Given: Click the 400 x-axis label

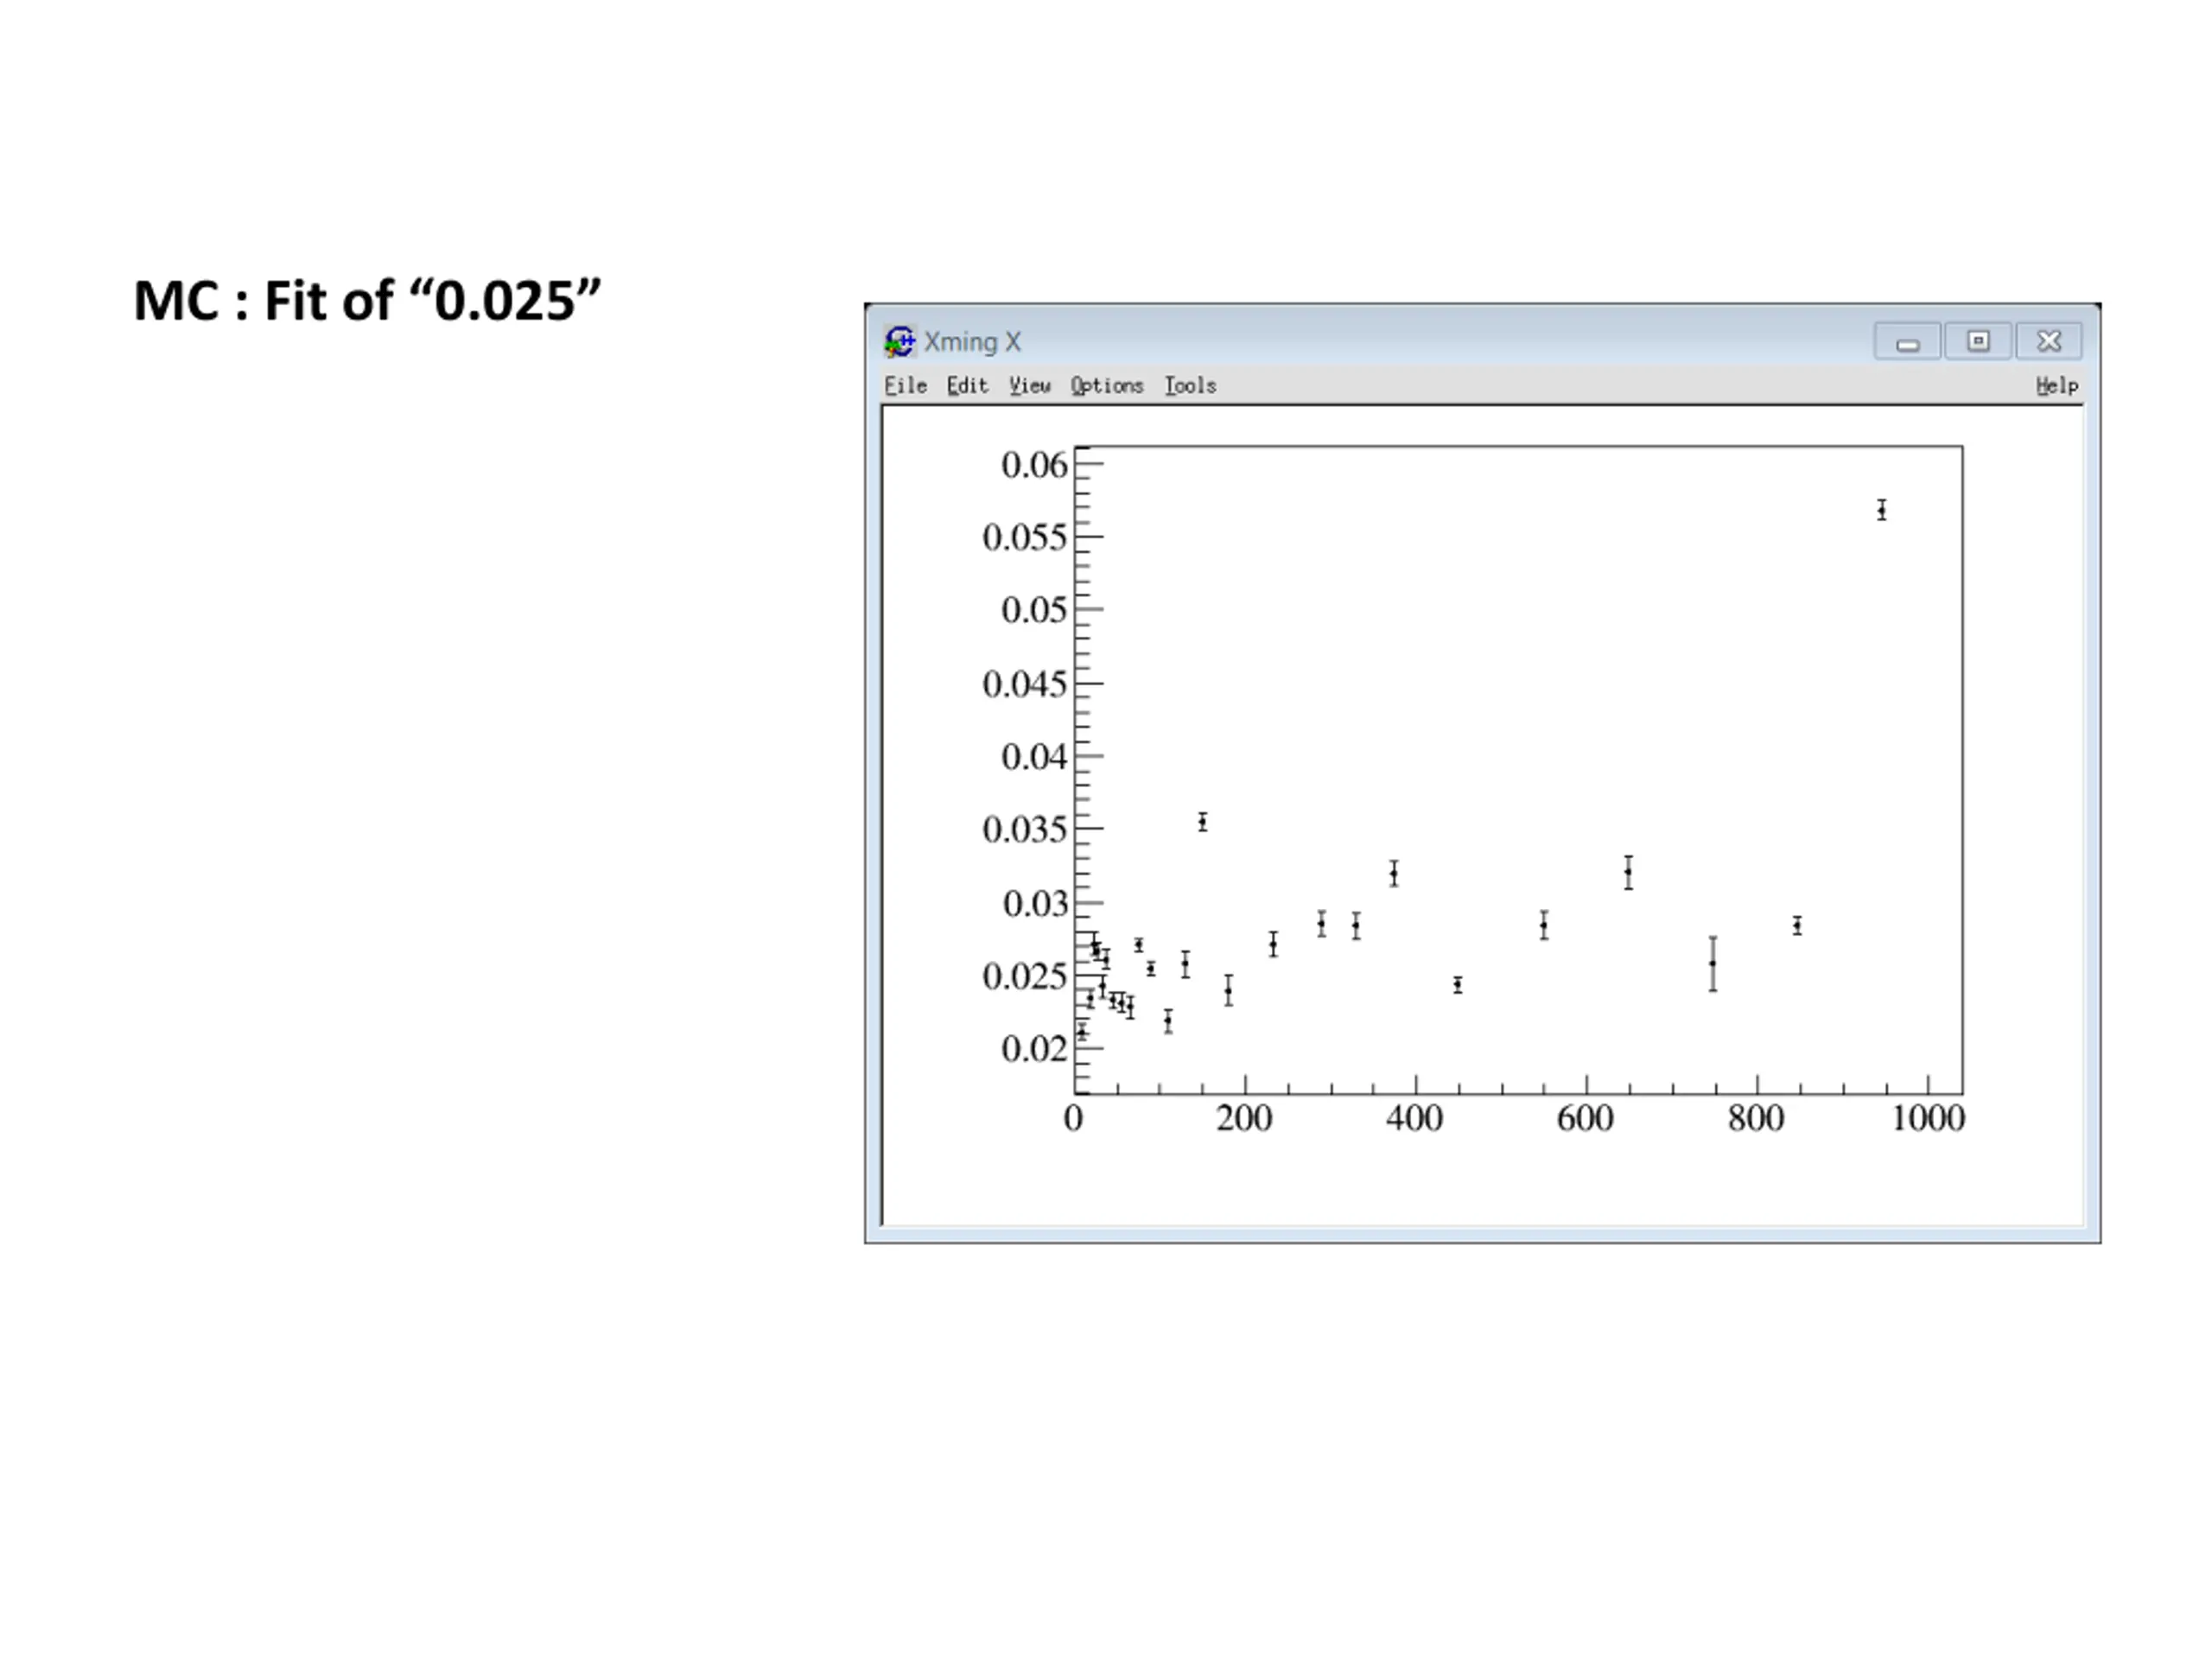Looking at the screenshot, I should 1414,1118.
